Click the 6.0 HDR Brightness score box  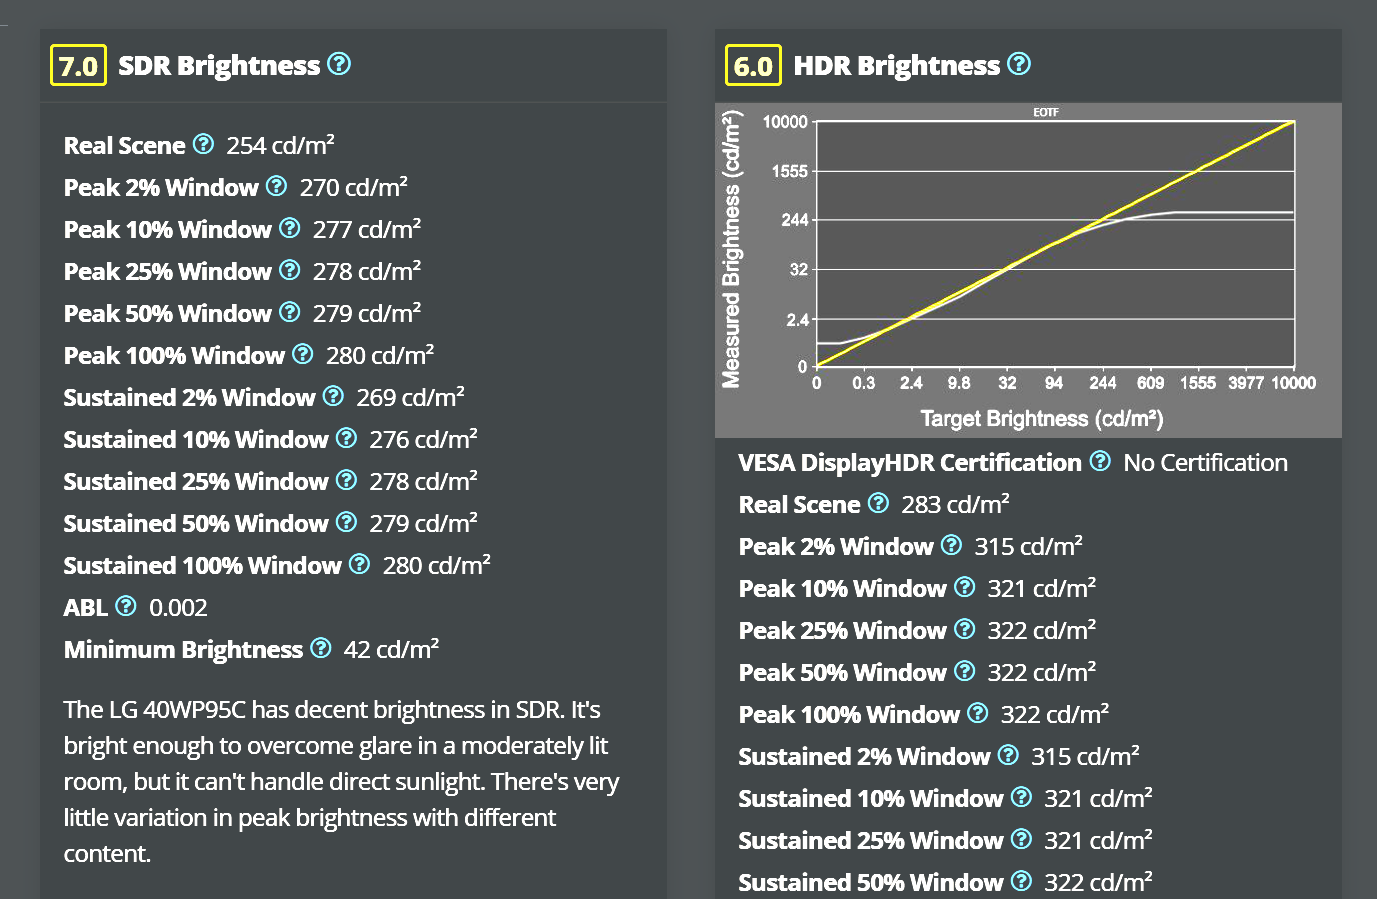(x=753, y=66)
